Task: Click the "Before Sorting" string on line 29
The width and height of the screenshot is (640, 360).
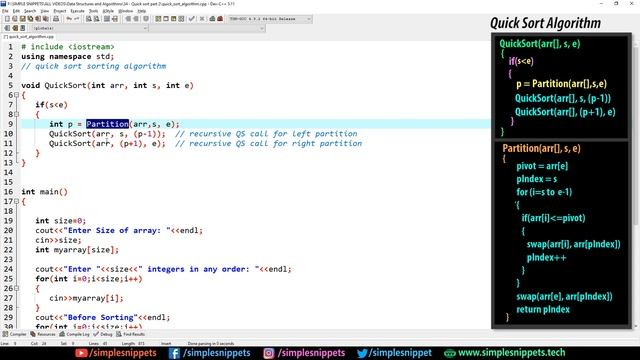Action: click(x=100, y=317)
